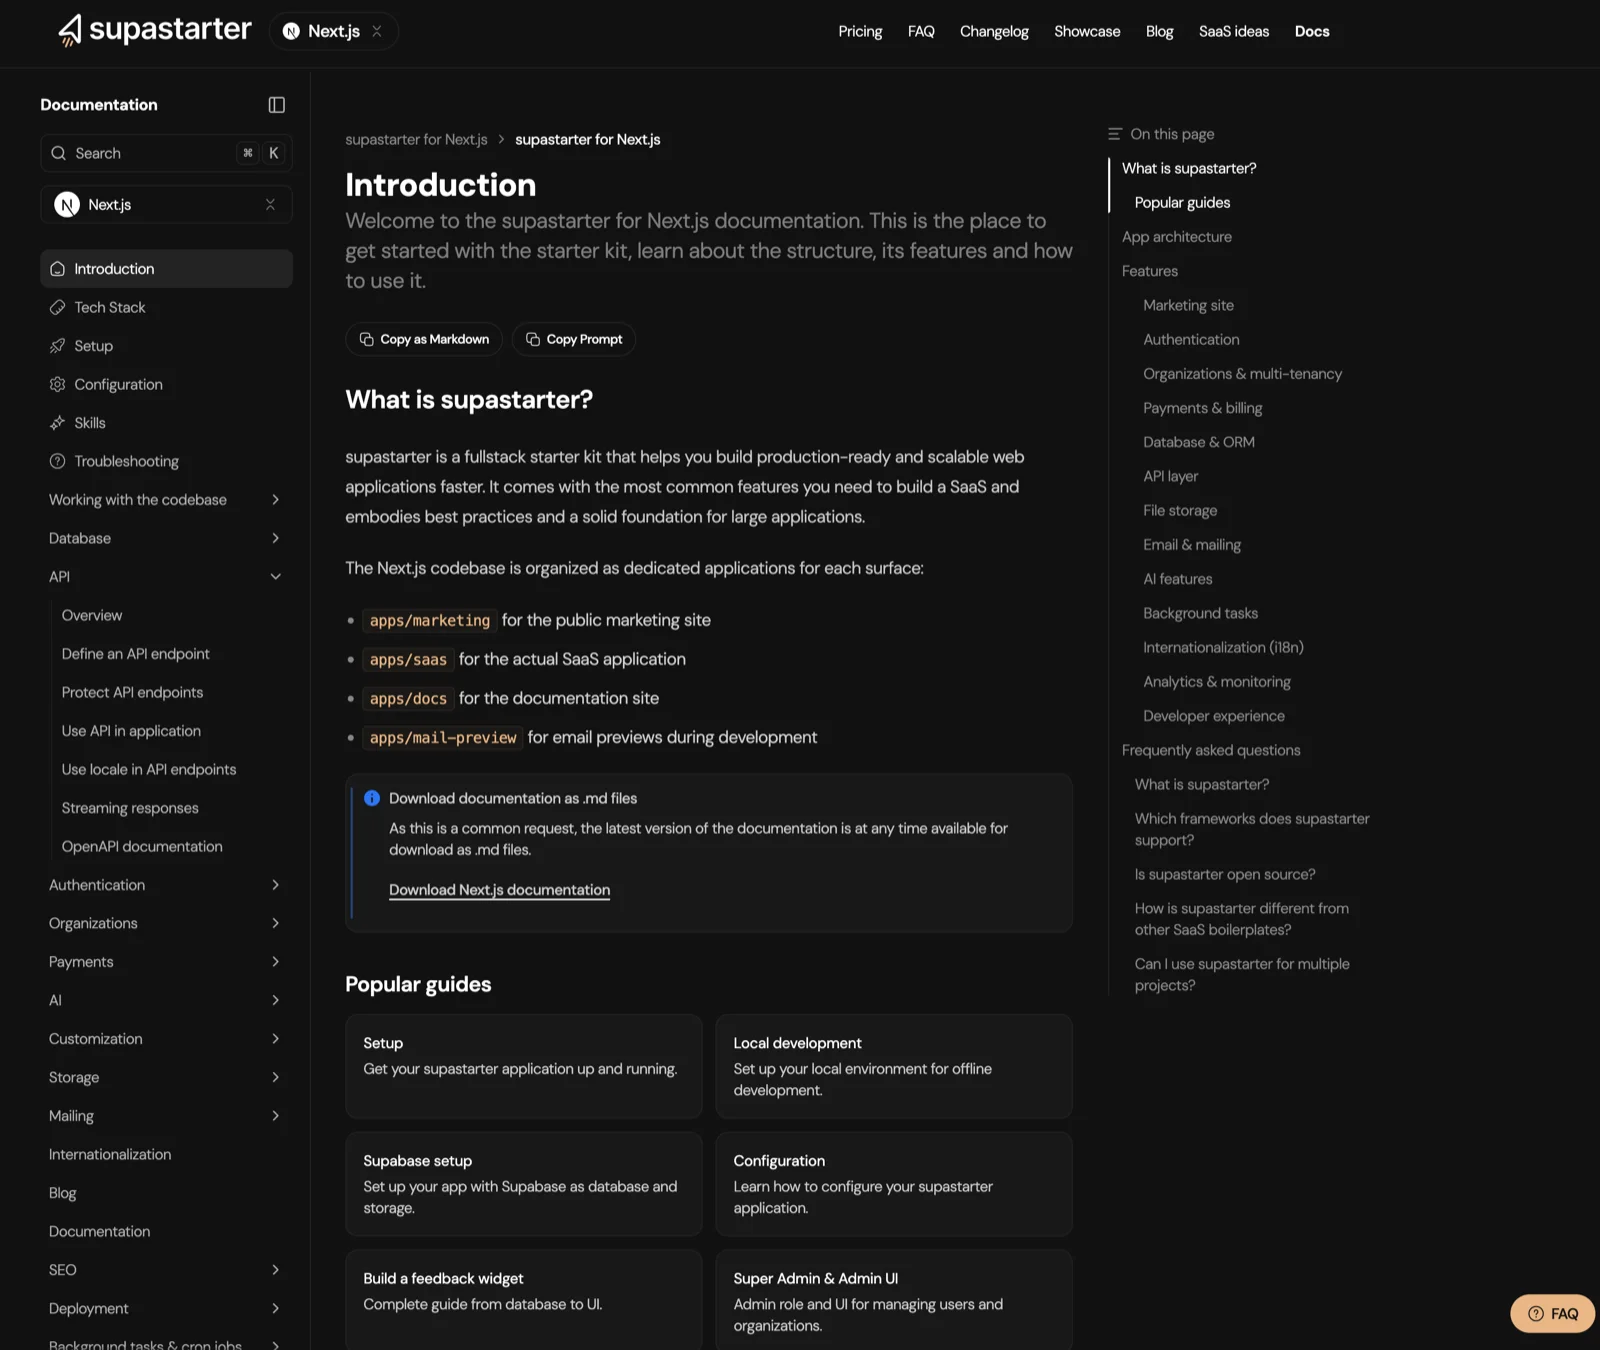1600x1350 pixels.
Task: Click the Introduction home icon
Action: point(57,269)
